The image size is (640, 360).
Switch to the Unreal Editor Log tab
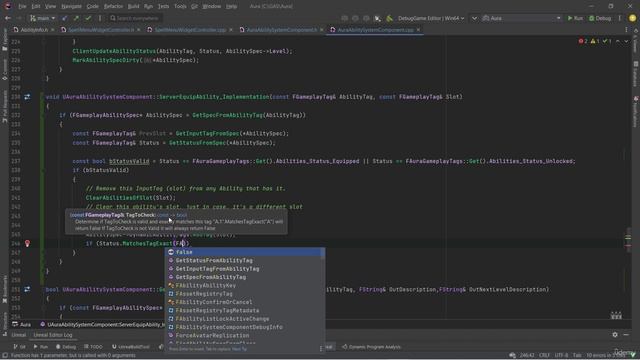(x=53, y=335)
